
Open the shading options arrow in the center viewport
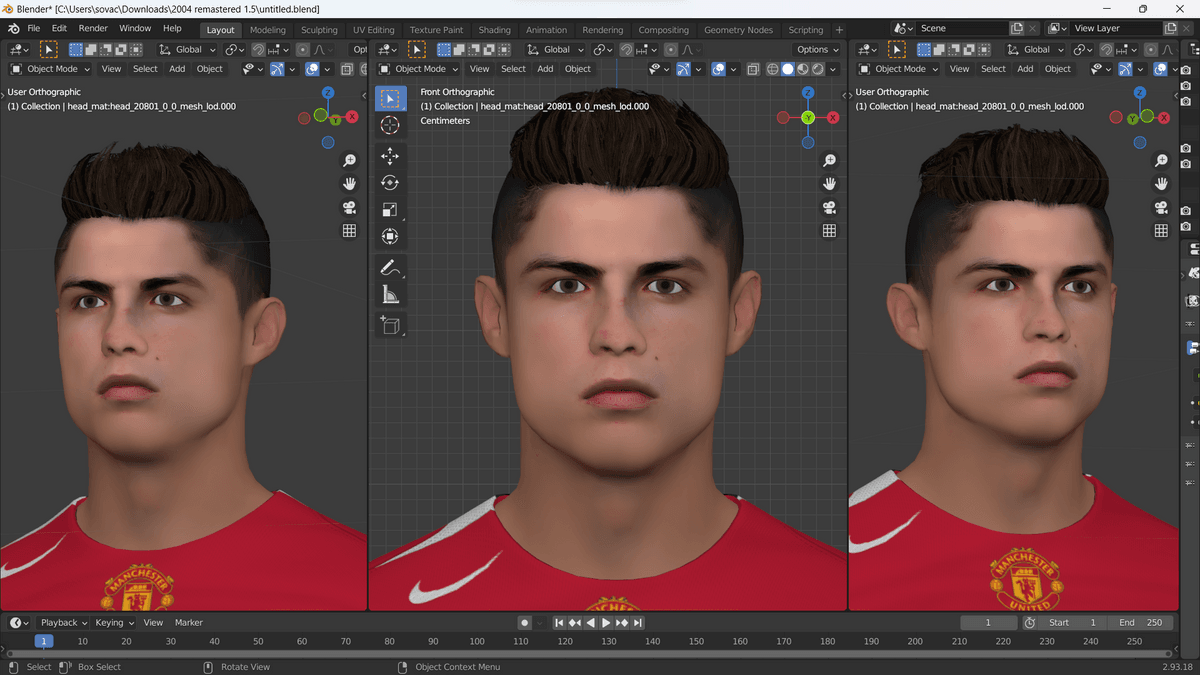tap(833, 69)
